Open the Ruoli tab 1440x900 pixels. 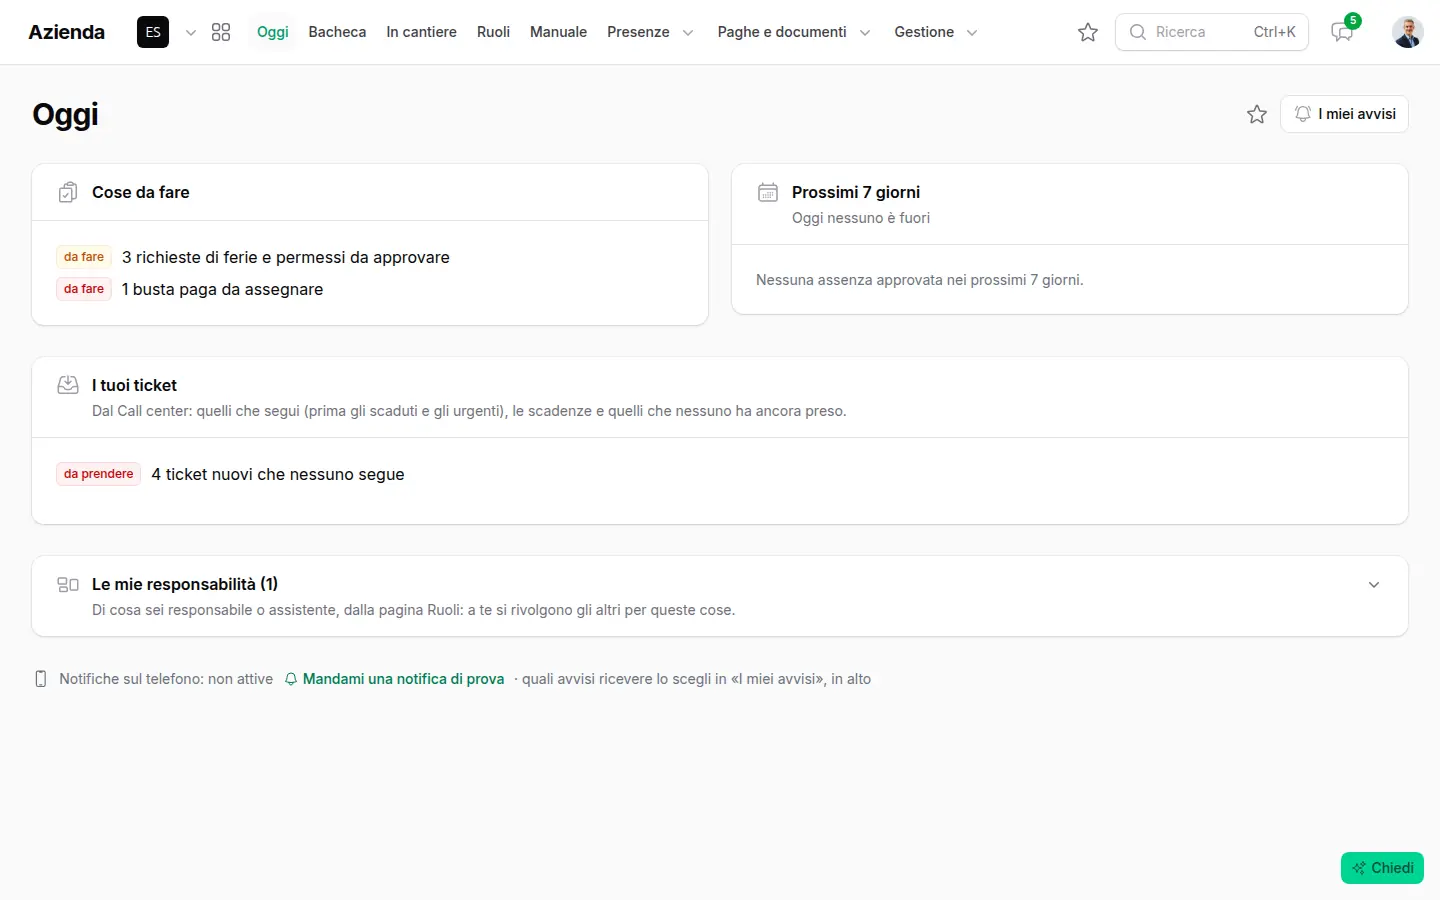493,32
